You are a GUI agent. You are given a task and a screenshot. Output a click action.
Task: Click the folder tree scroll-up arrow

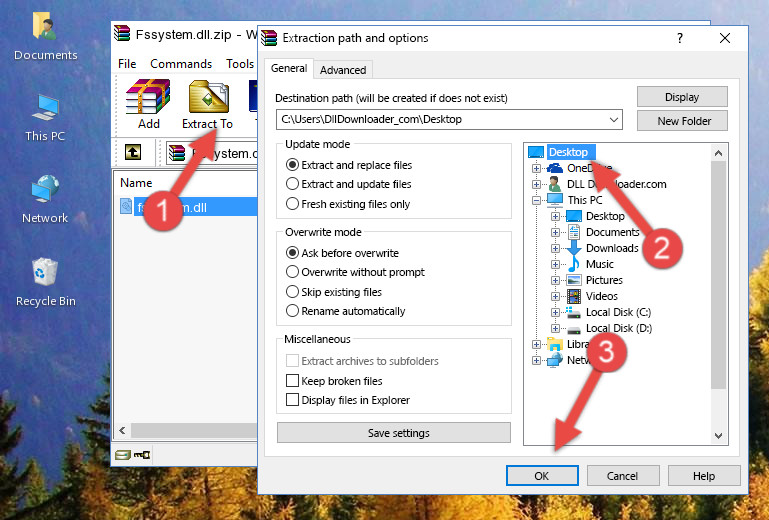point(718,153)
